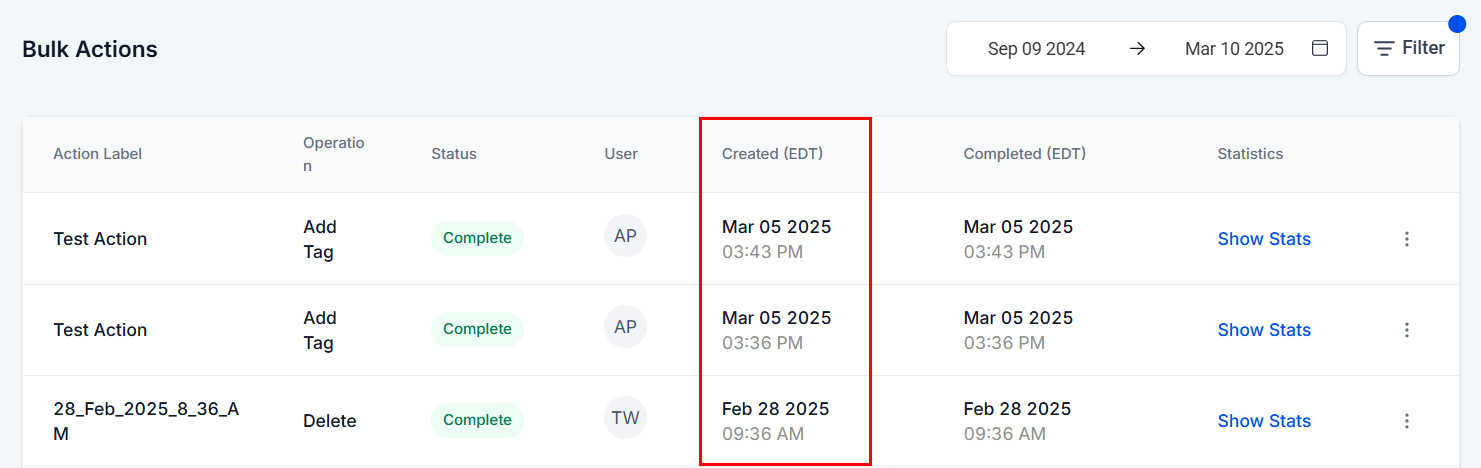Click the Action Label column header
This screenshot has width=1481, height=468.
click(98, 154)
